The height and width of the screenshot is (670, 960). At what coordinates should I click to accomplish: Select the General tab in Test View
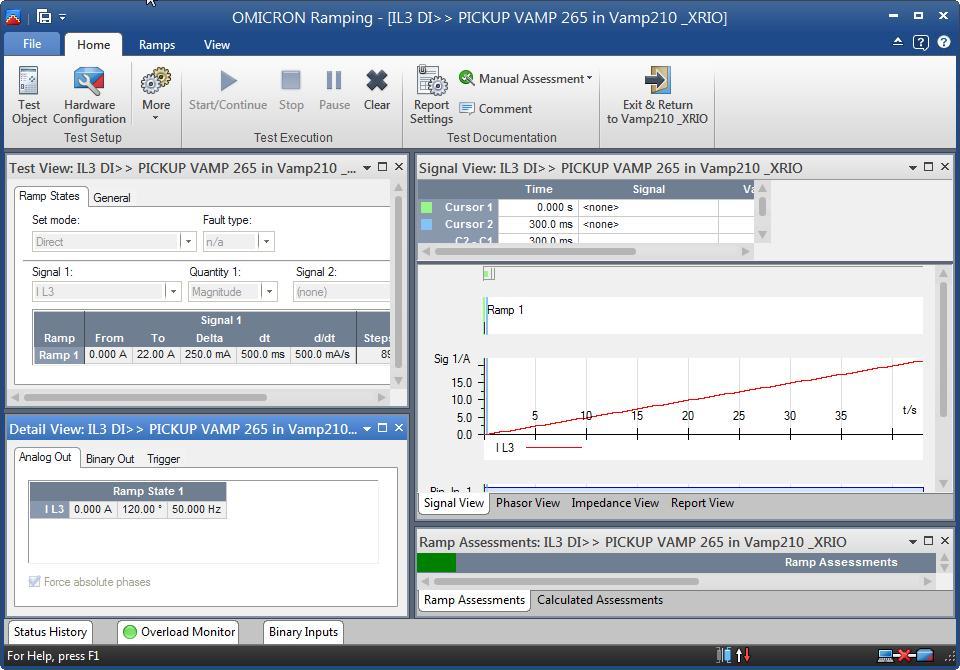(111, 198)
